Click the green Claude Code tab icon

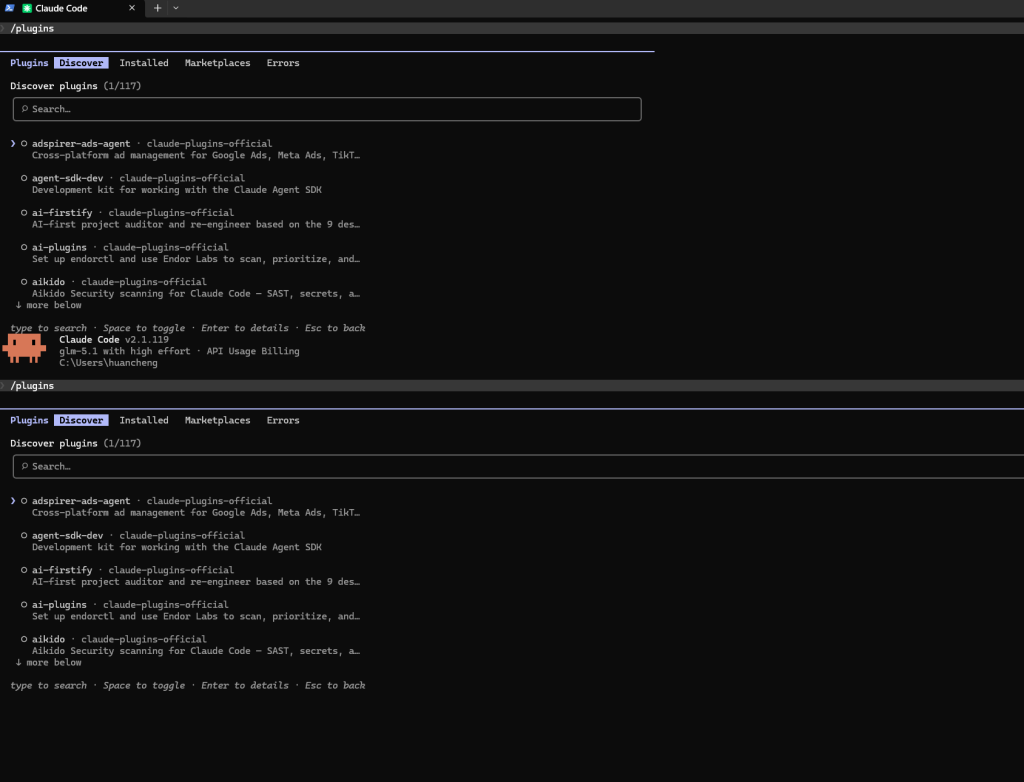coord(27,8)
